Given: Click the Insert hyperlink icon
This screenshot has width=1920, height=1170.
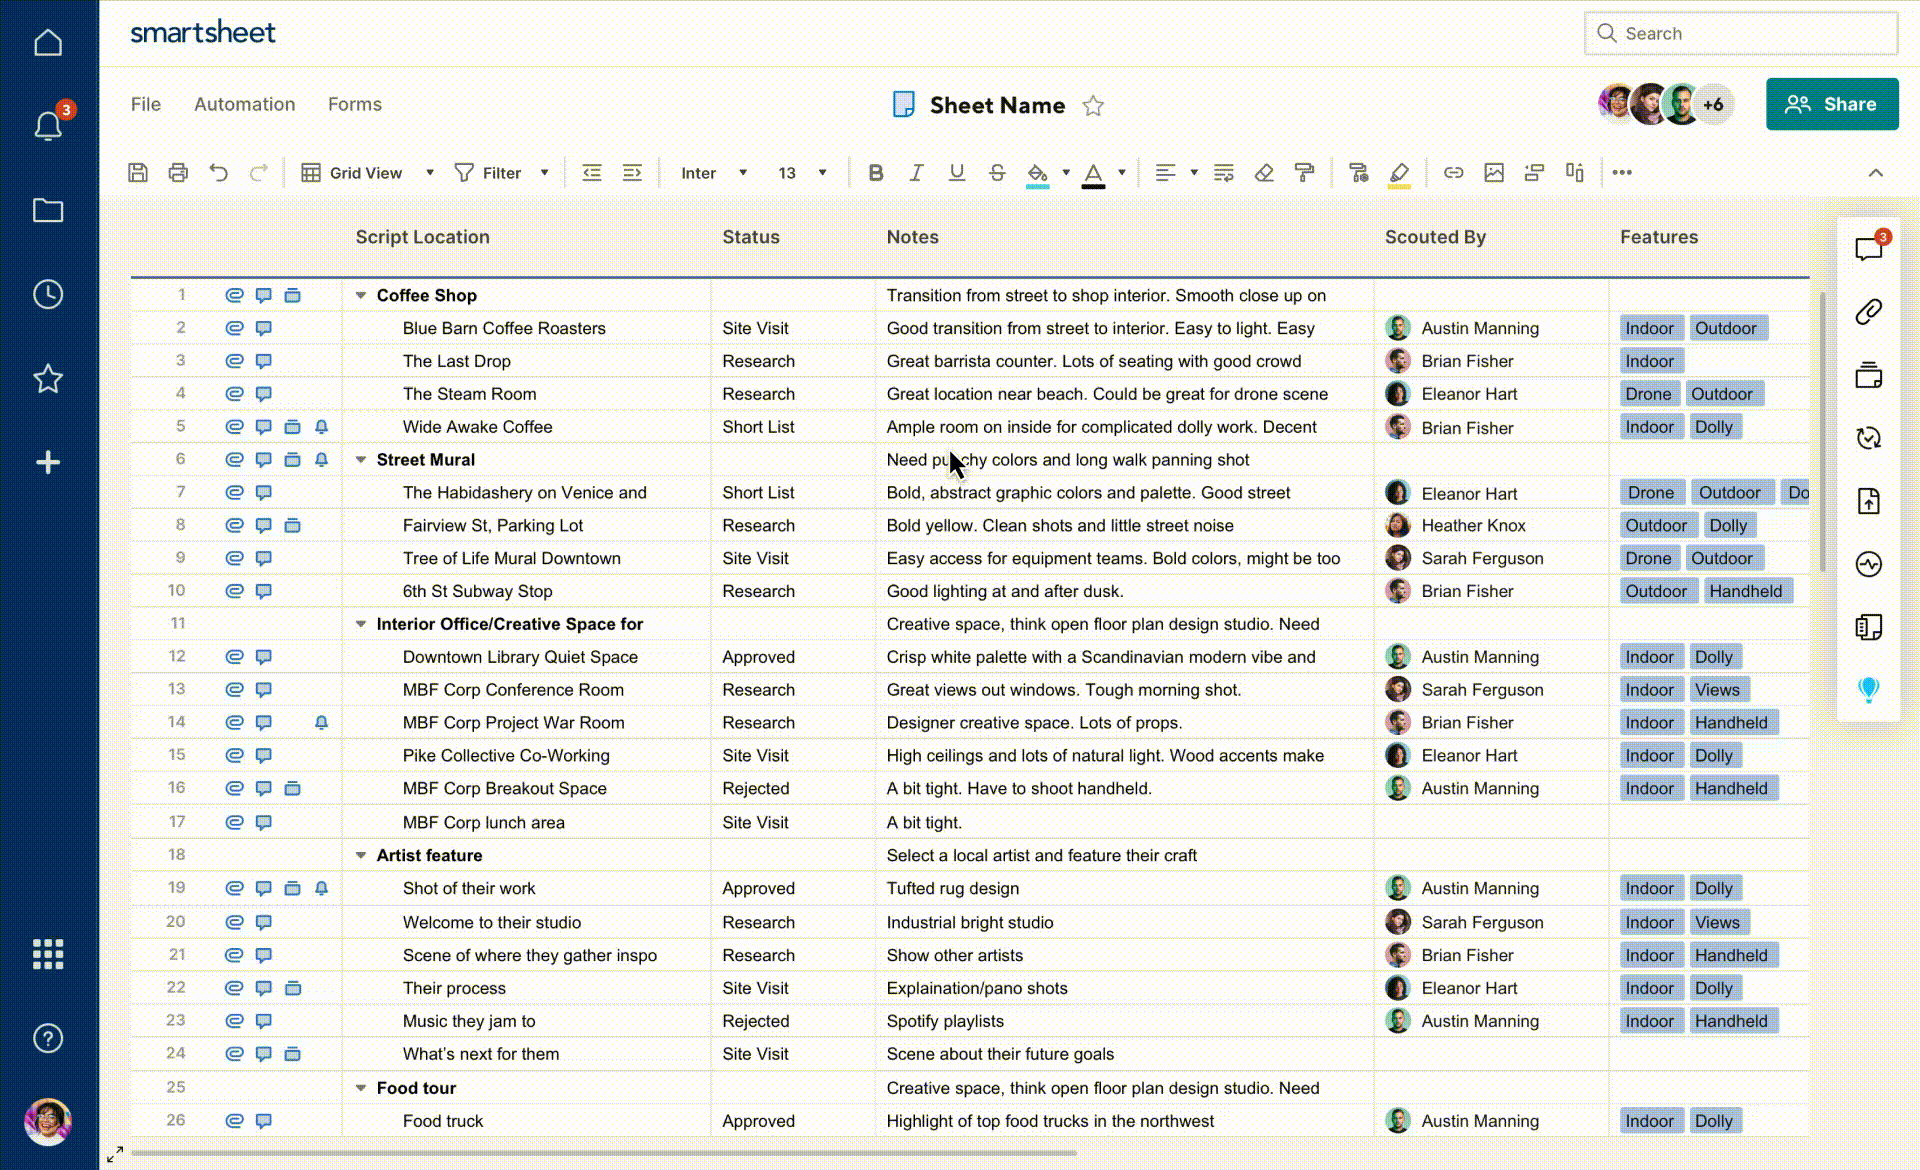Looking at the screenshot, I should (x=1453, y=173).
